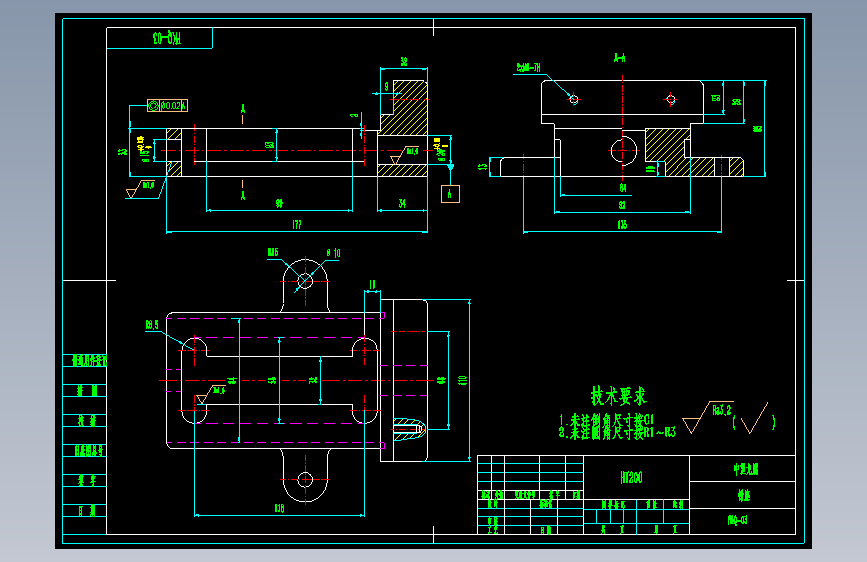This screenshot has height=562, width=867.
Task: Click the 177 overall length dimension
Action: [297, 224]
